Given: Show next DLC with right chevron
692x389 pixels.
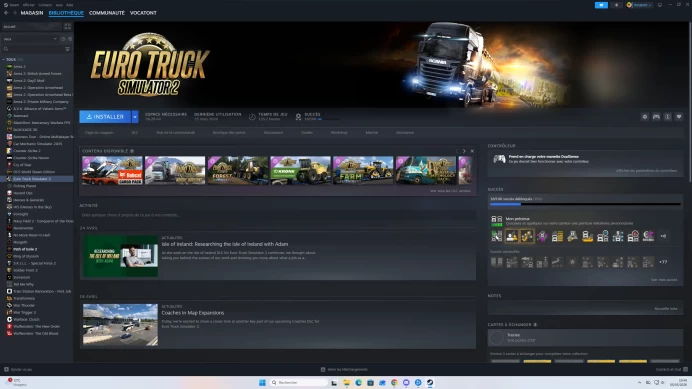Looking at the screenshot, I should 464,151.
